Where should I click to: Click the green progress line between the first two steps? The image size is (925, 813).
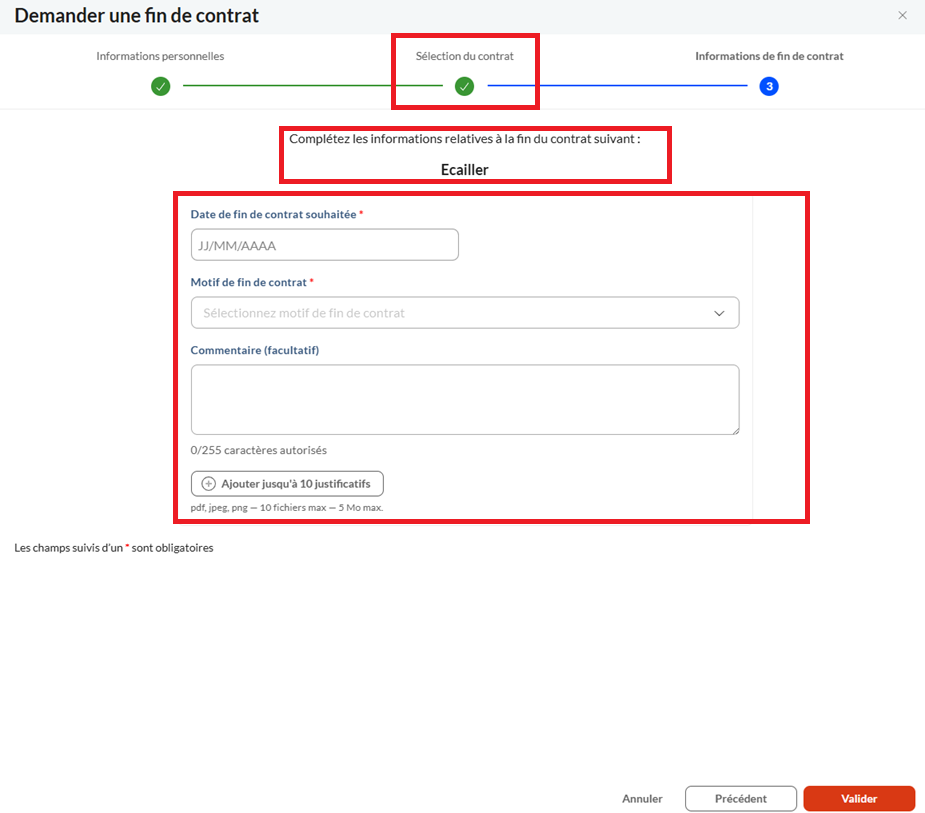coord(312,87)
